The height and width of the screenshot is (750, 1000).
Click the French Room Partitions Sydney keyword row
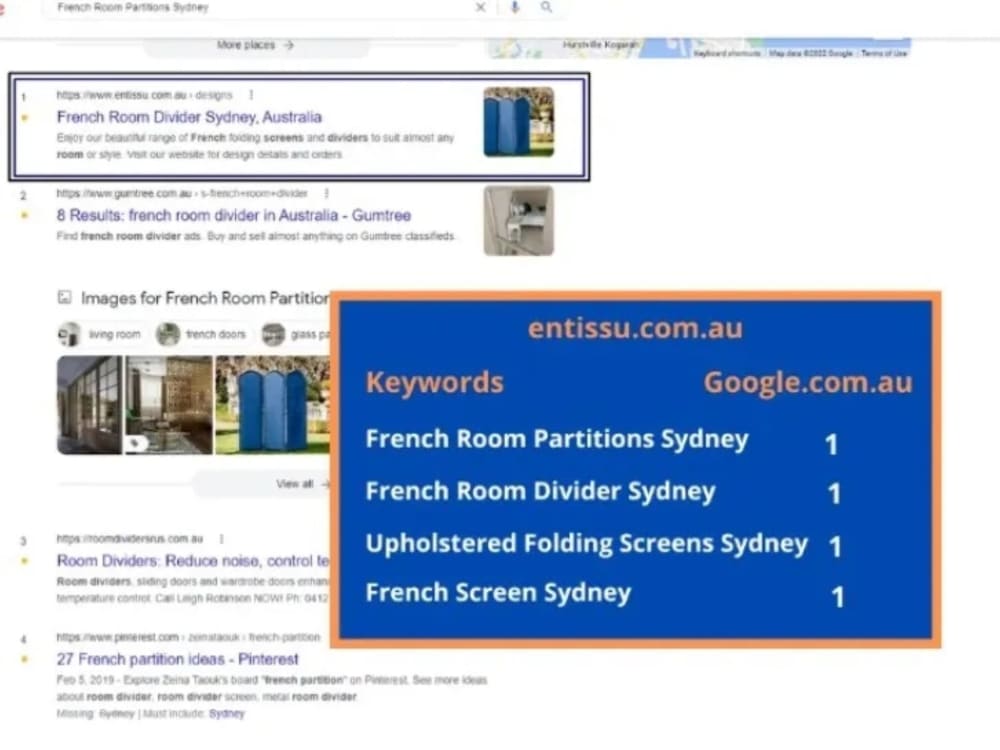pos(603,440)
